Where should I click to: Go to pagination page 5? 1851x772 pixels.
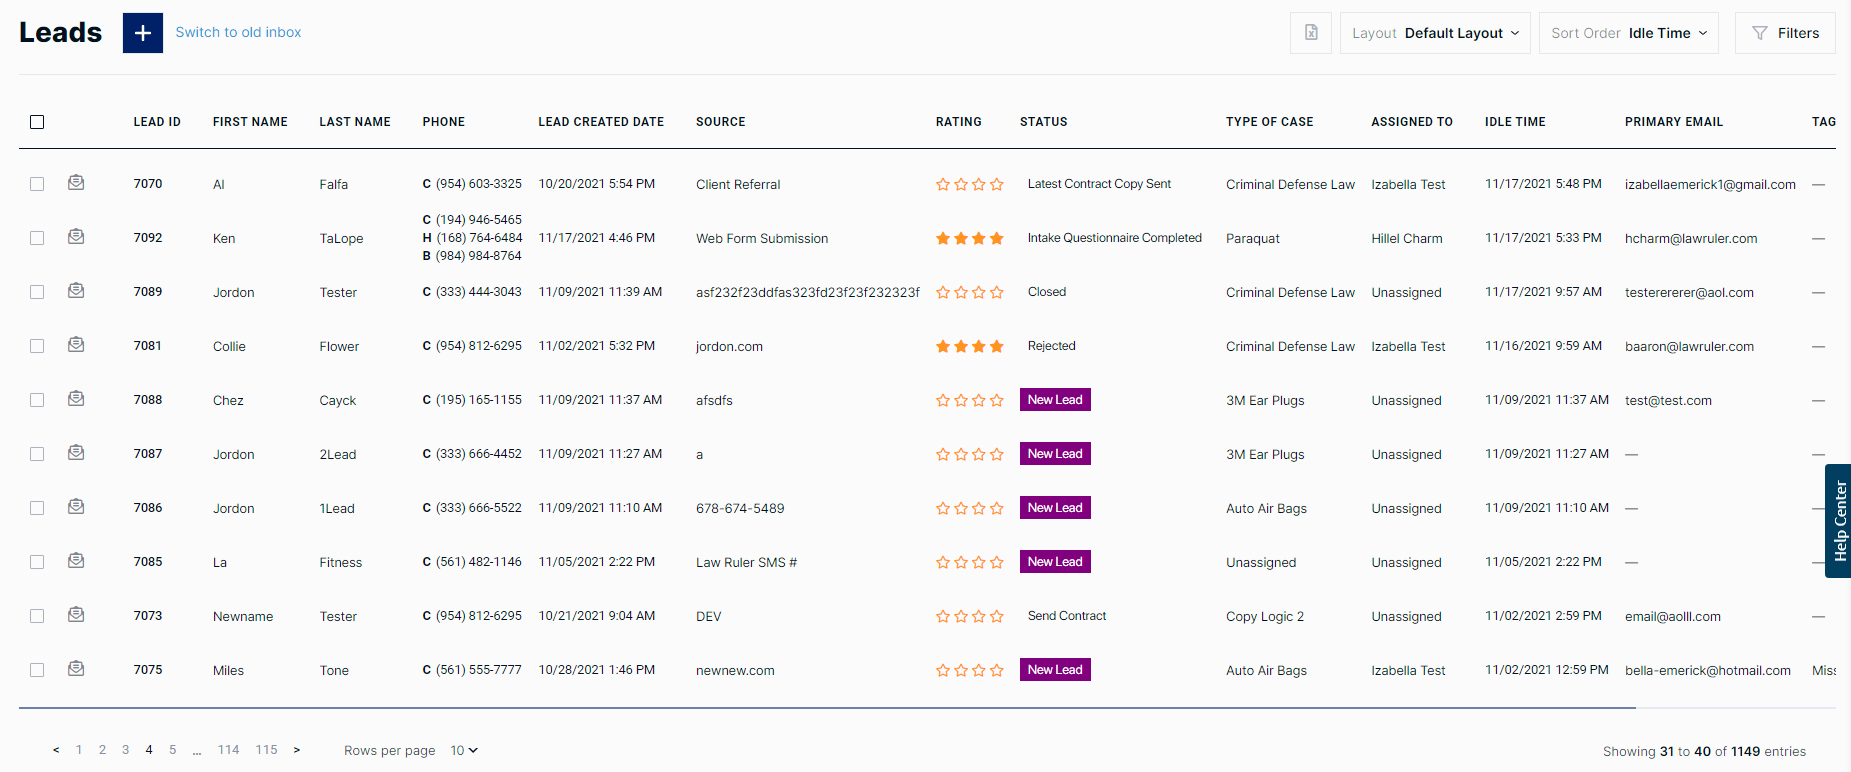(172, 750)
